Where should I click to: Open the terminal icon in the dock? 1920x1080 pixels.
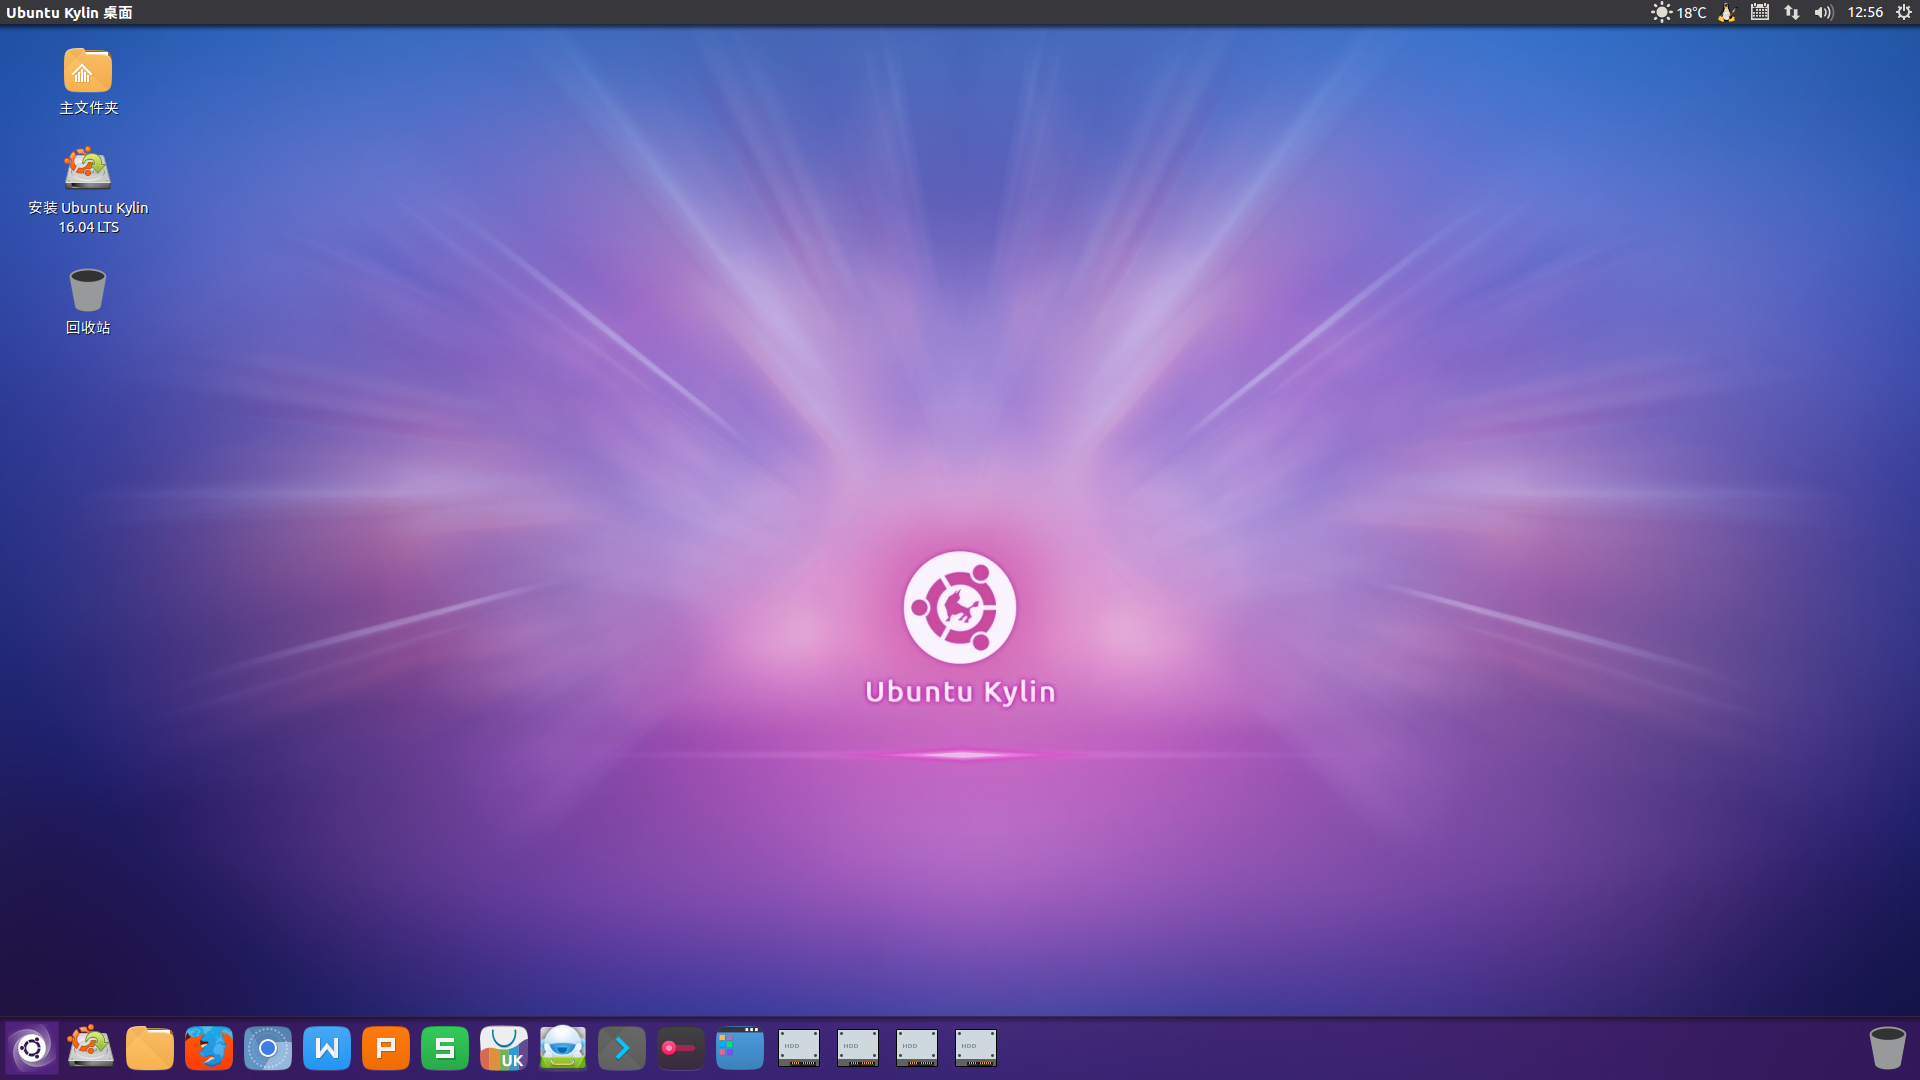pyautogui.click(x=621, y=1047)
